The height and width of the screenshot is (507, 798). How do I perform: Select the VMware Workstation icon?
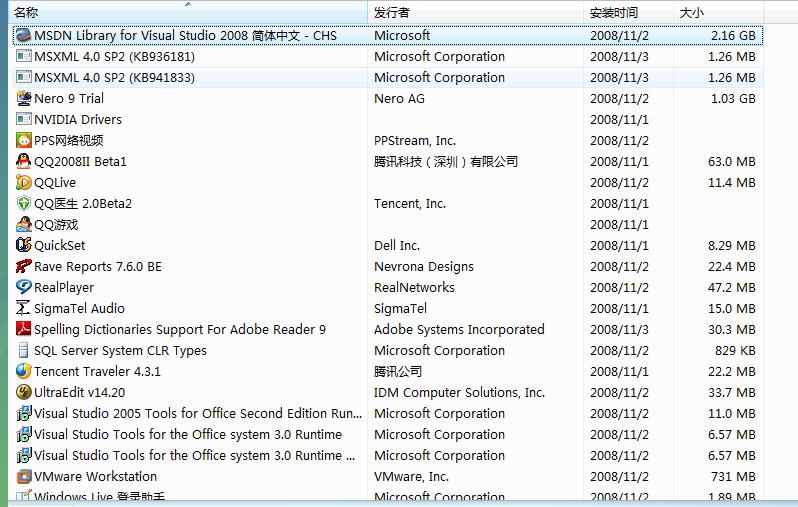point(24,476)
